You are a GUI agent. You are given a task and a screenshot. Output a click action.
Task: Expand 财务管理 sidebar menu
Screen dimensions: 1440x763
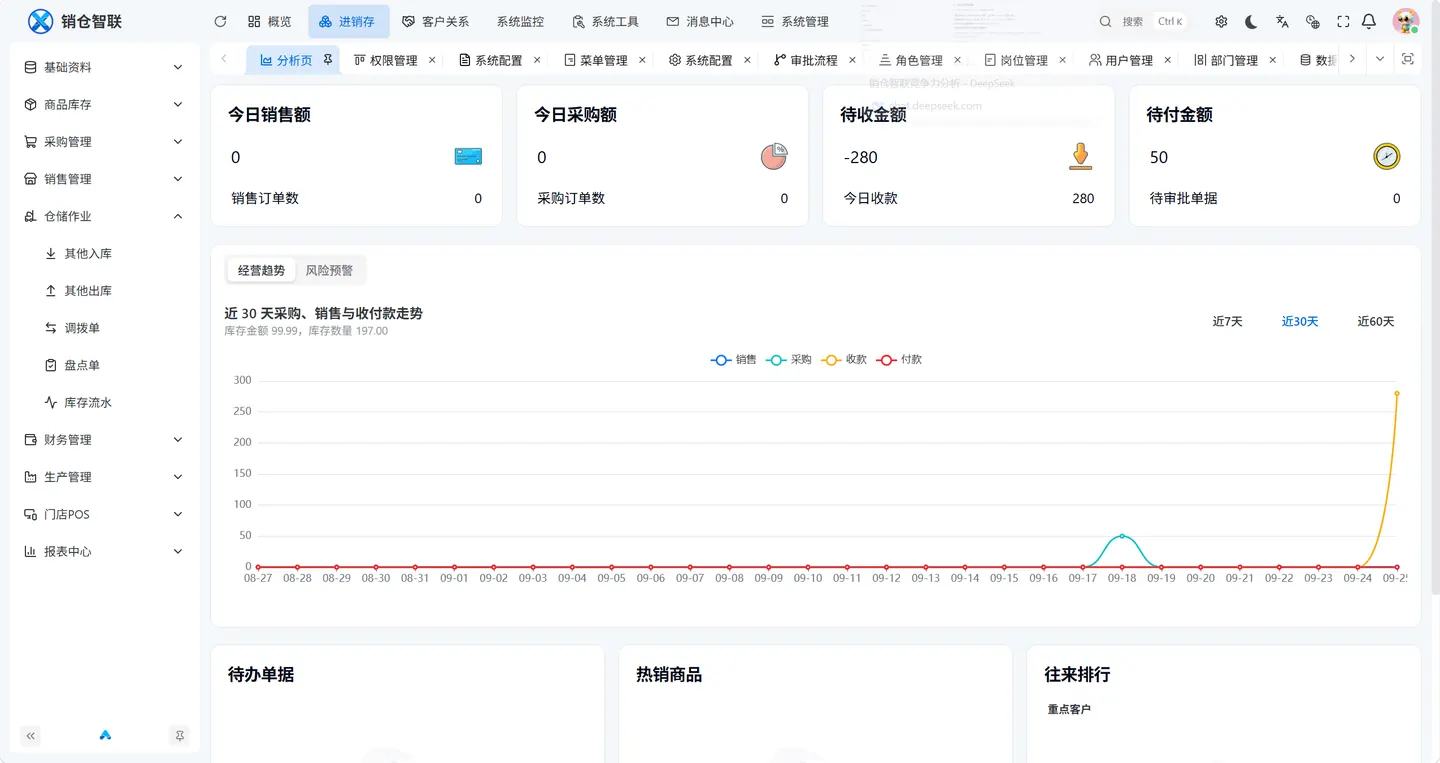(104, 440)
